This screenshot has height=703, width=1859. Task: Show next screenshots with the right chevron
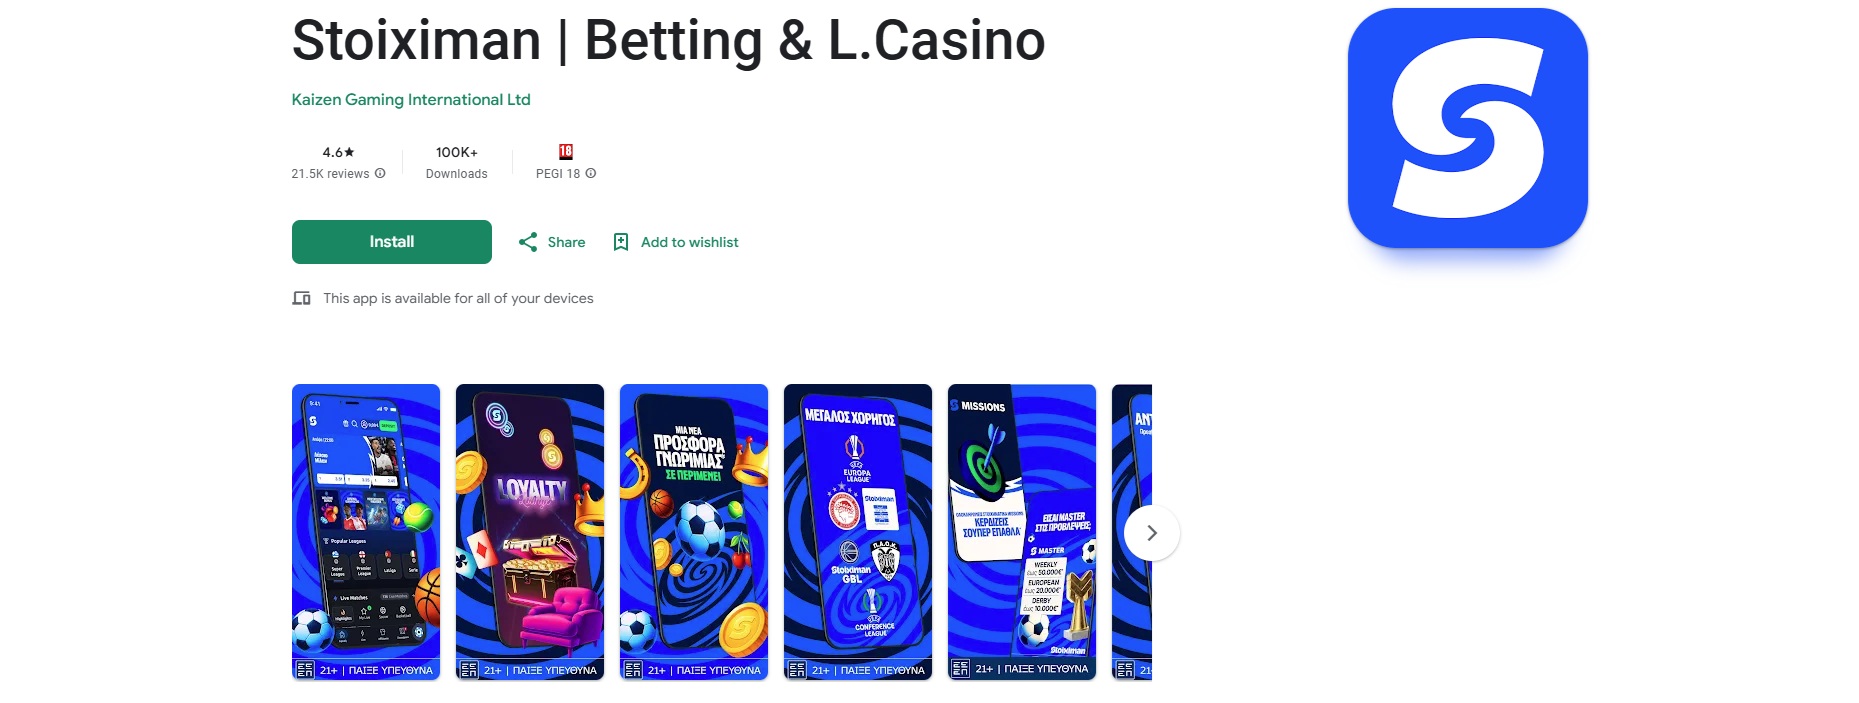coord(1152,533)
